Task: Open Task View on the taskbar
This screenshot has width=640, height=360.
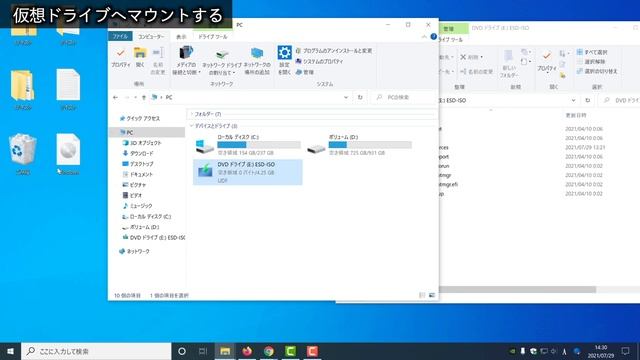Action: click(x=203, y=351)
